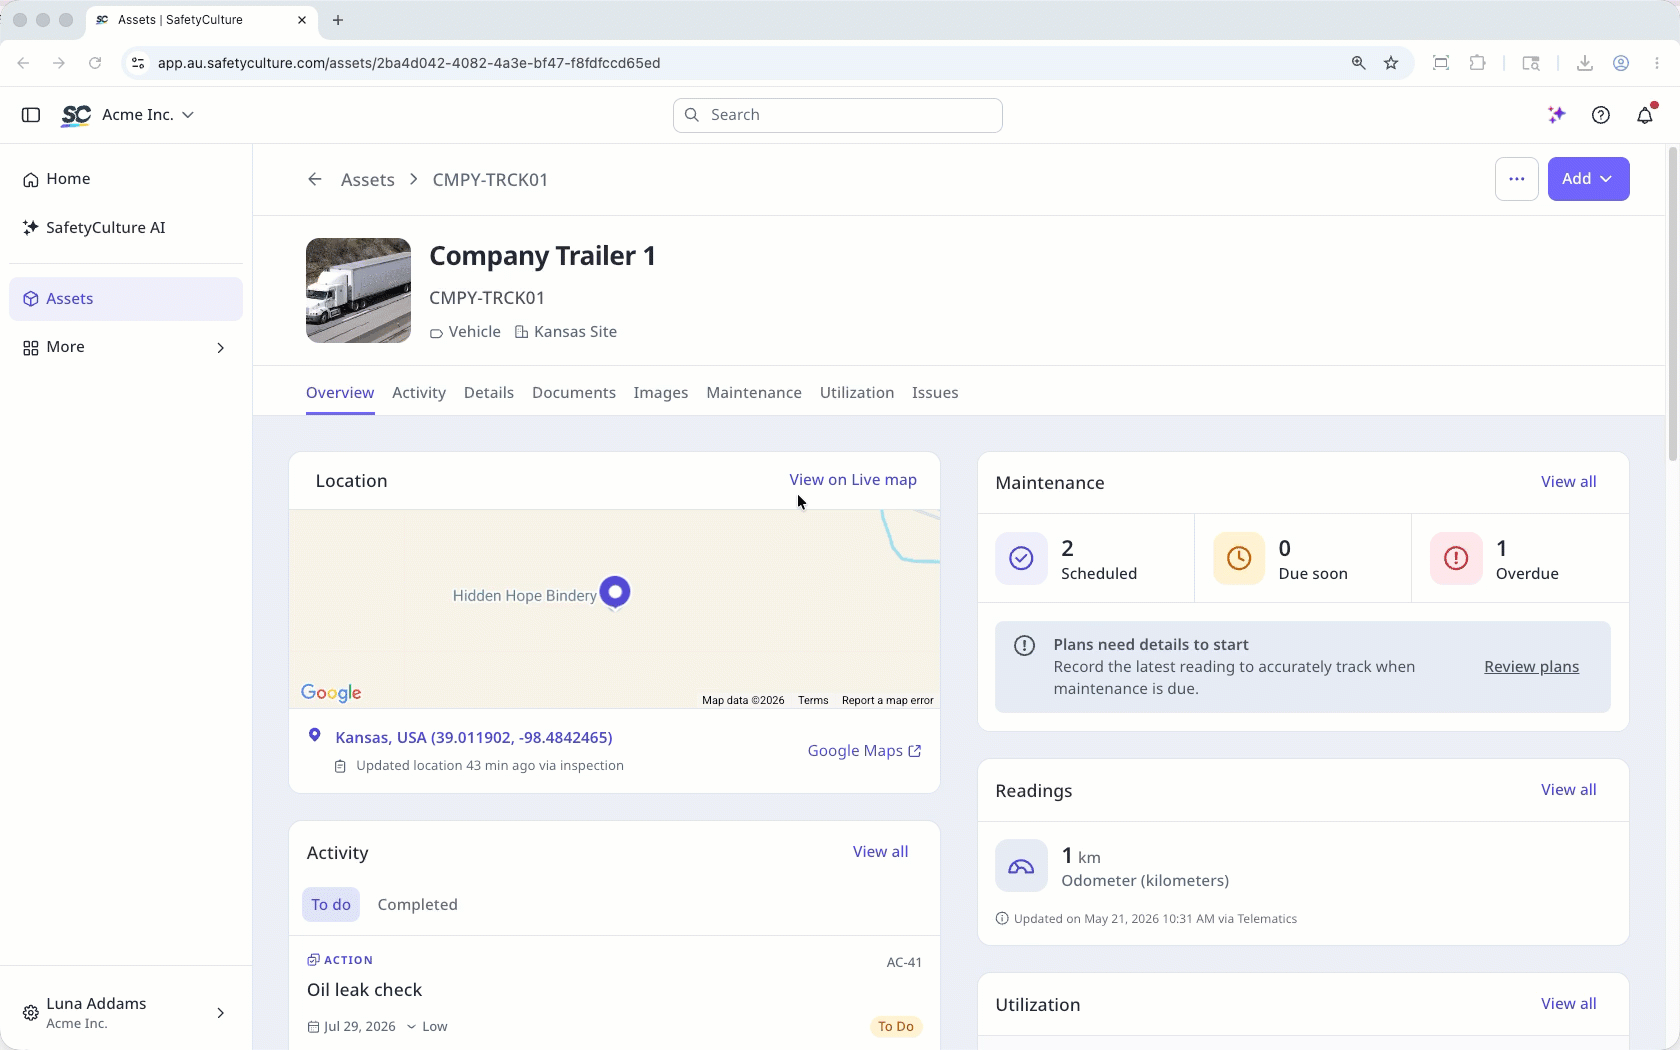Switch to the Documents tab
Image resolution: width=1680 pixels, height=1050 pixels.
574,393
